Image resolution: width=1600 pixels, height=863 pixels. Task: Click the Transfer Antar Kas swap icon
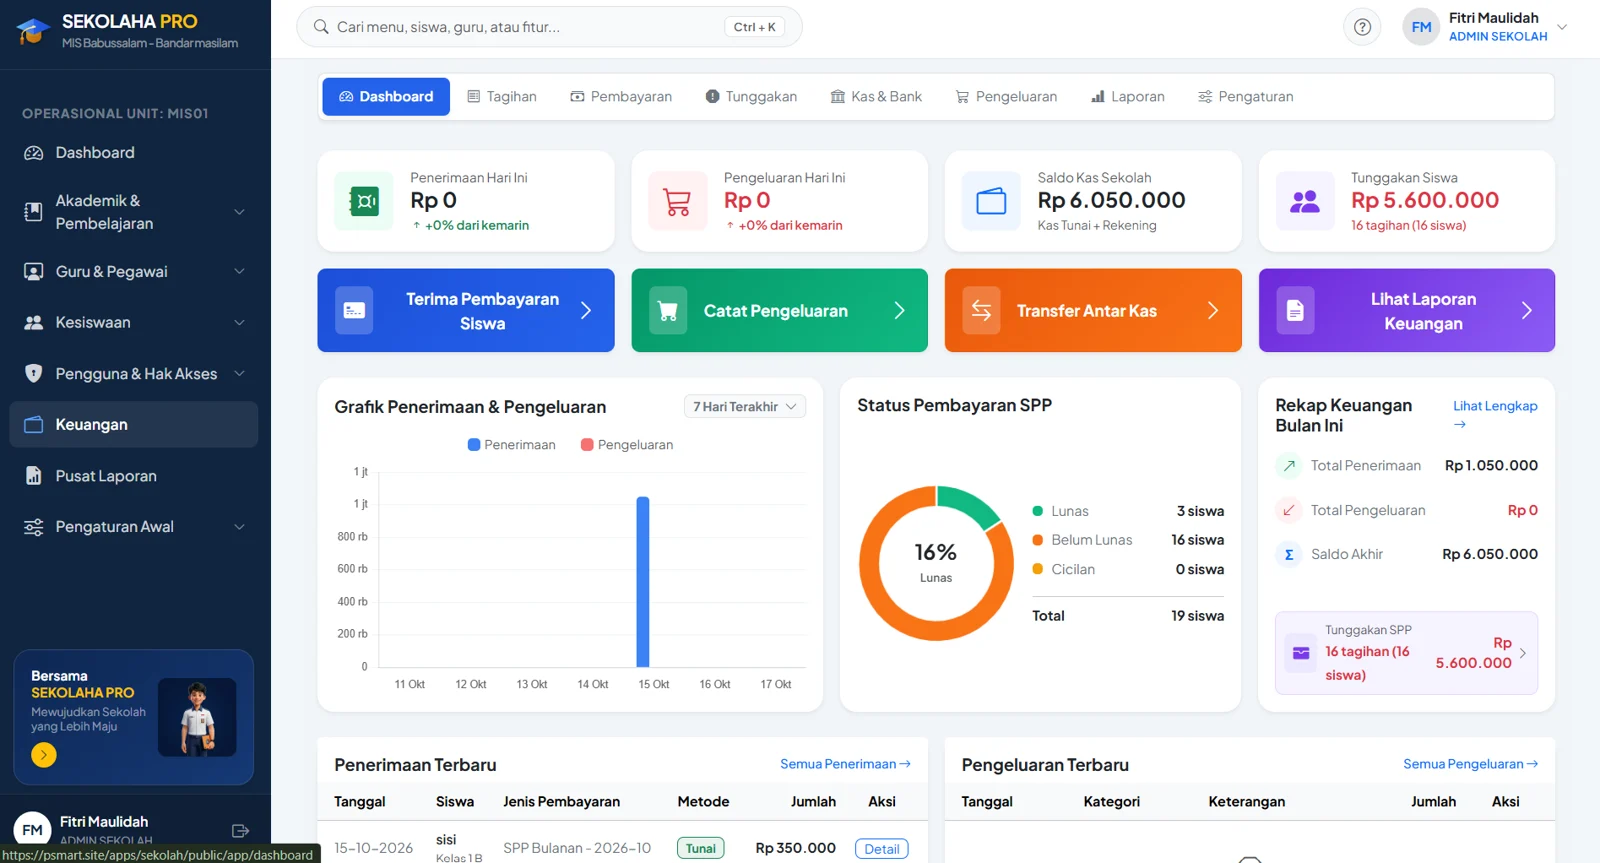pyautogui.click(x=981, y=310)
